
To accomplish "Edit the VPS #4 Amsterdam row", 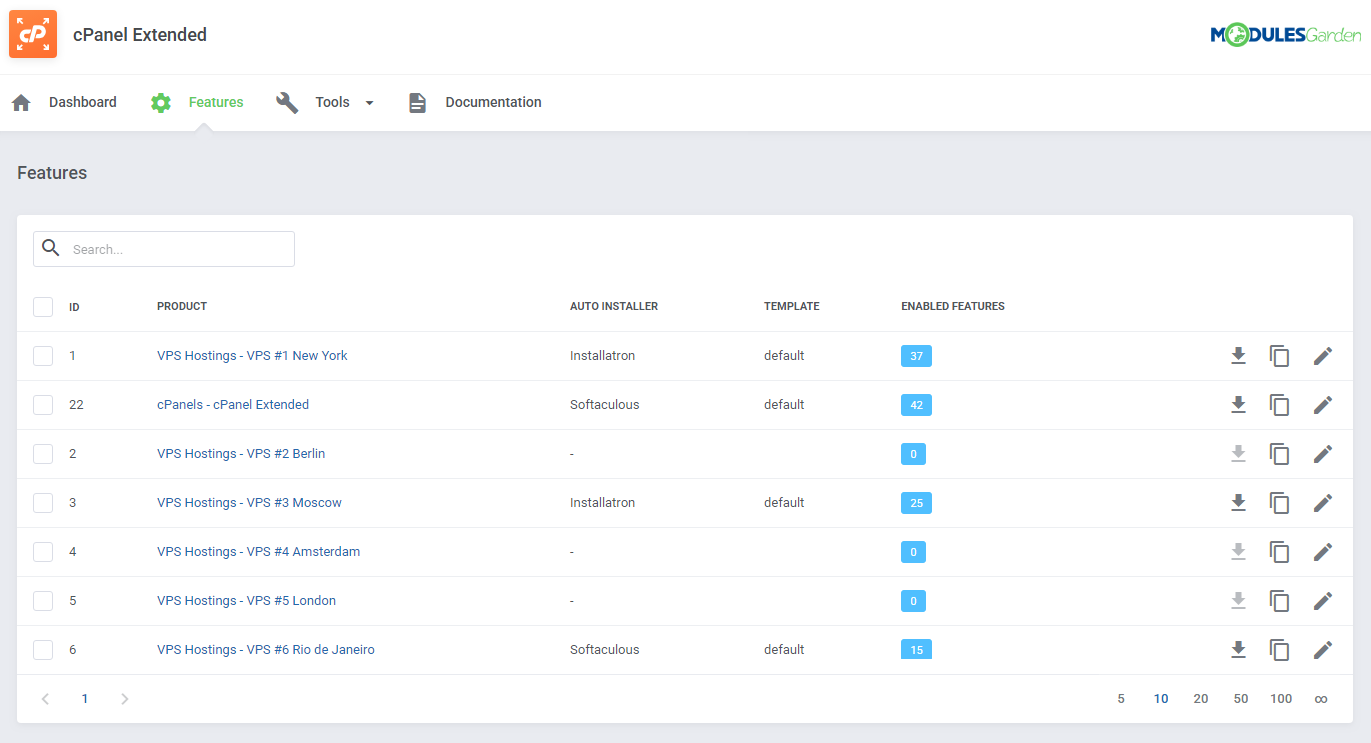I will pyautogui.click(x=1323, y=551).
